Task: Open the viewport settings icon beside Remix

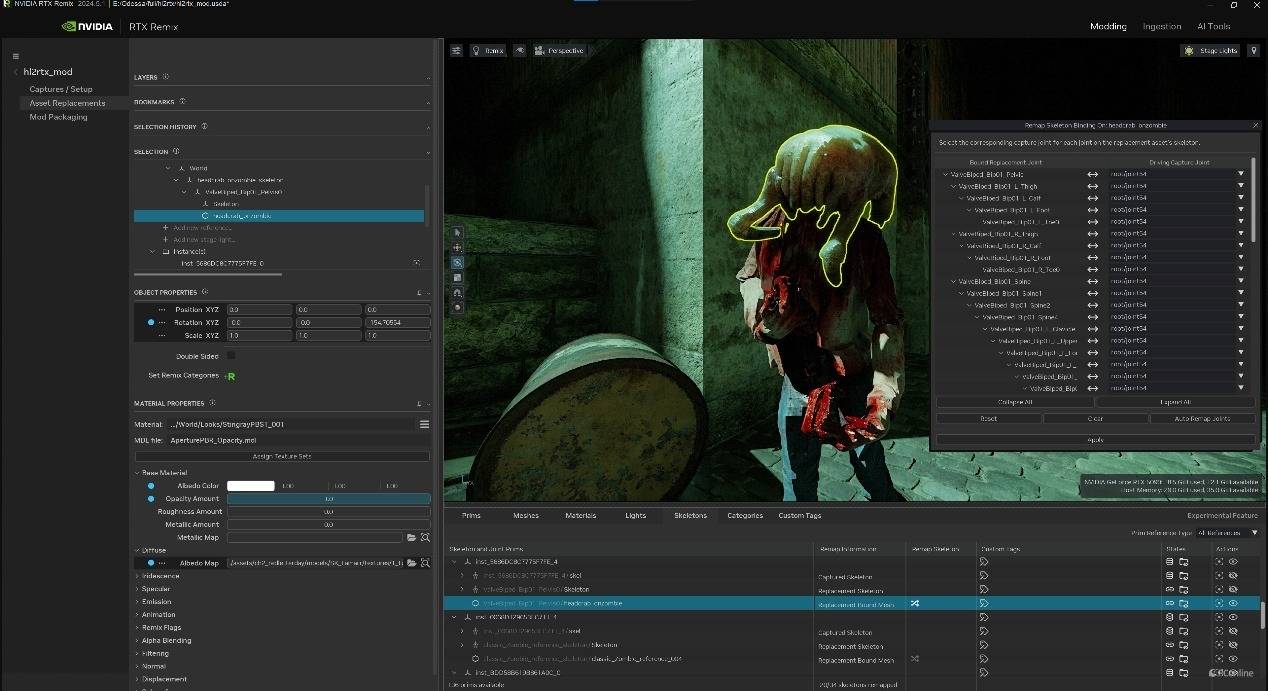Action: pos(456,50)
